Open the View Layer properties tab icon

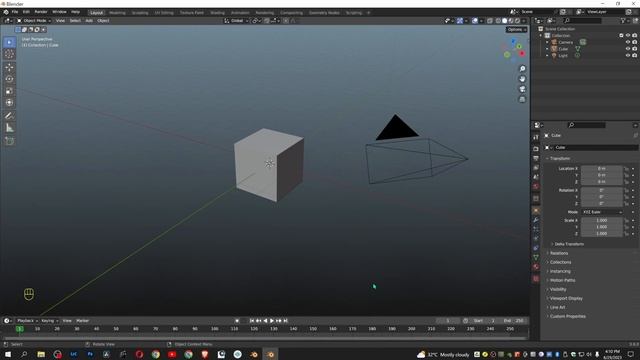[536, 168]
